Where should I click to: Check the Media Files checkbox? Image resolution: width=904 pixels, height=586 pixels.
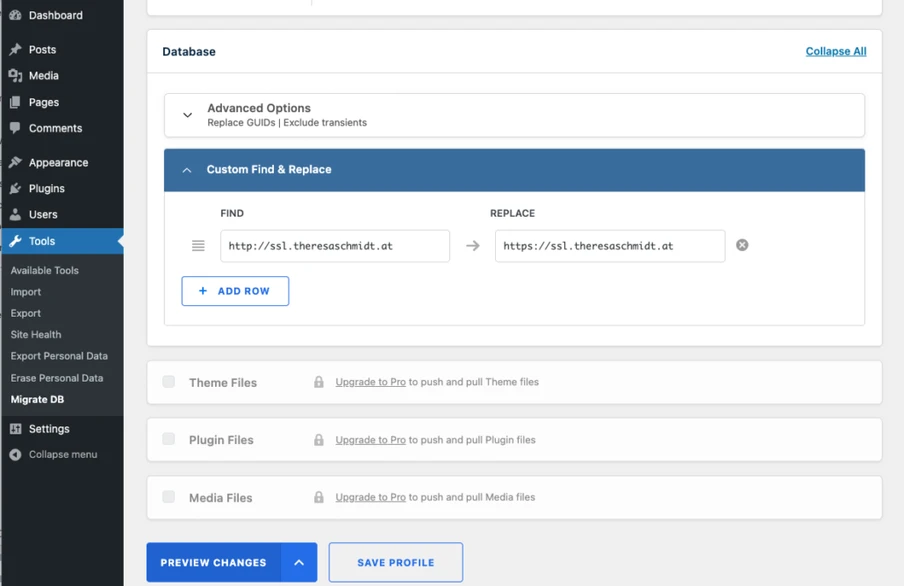point(169,497)
